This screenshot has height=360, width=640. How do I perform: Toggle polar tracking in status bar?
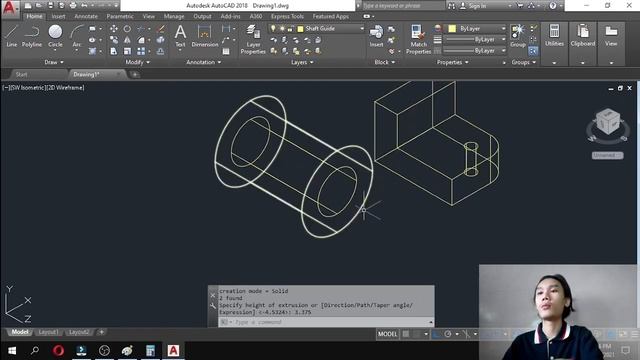(448, 334)
